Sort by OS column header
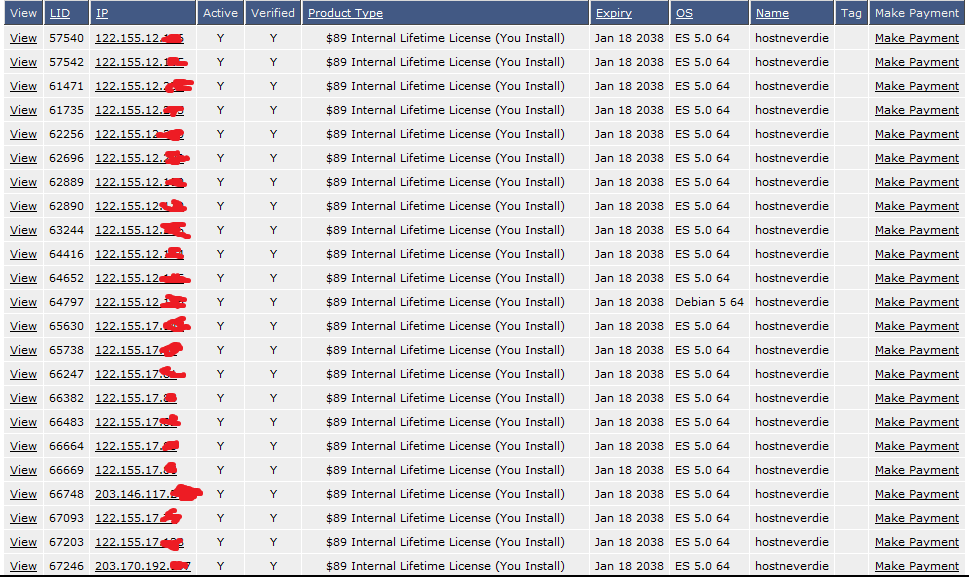This screenshot has width=969, height=577. (x=684, y=13)
